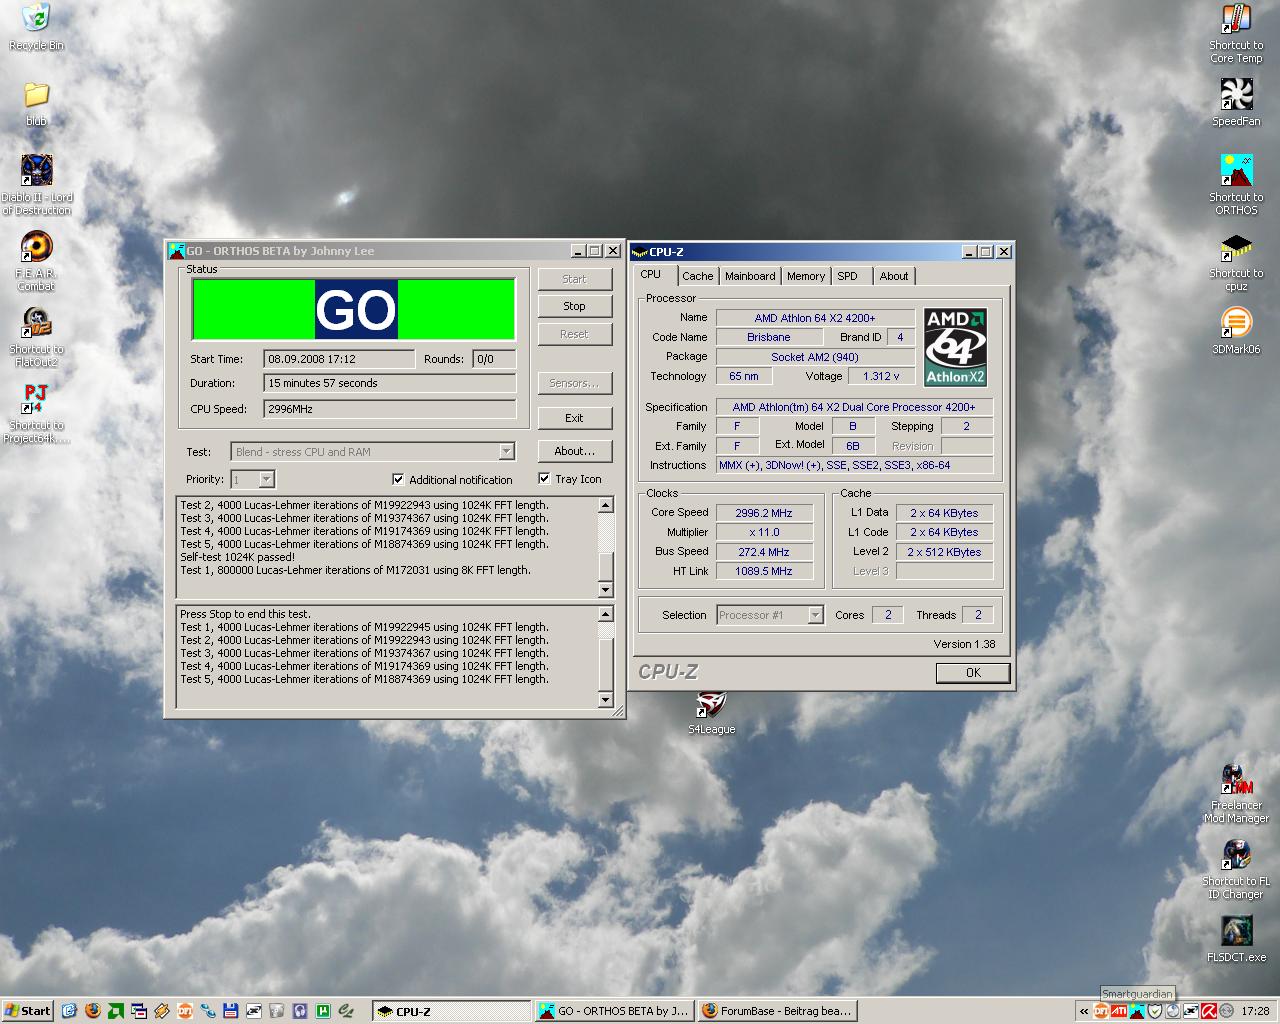Click the ATI tray icon
This screenshot has width=1280, height=1024.
coord(1119,1011)
